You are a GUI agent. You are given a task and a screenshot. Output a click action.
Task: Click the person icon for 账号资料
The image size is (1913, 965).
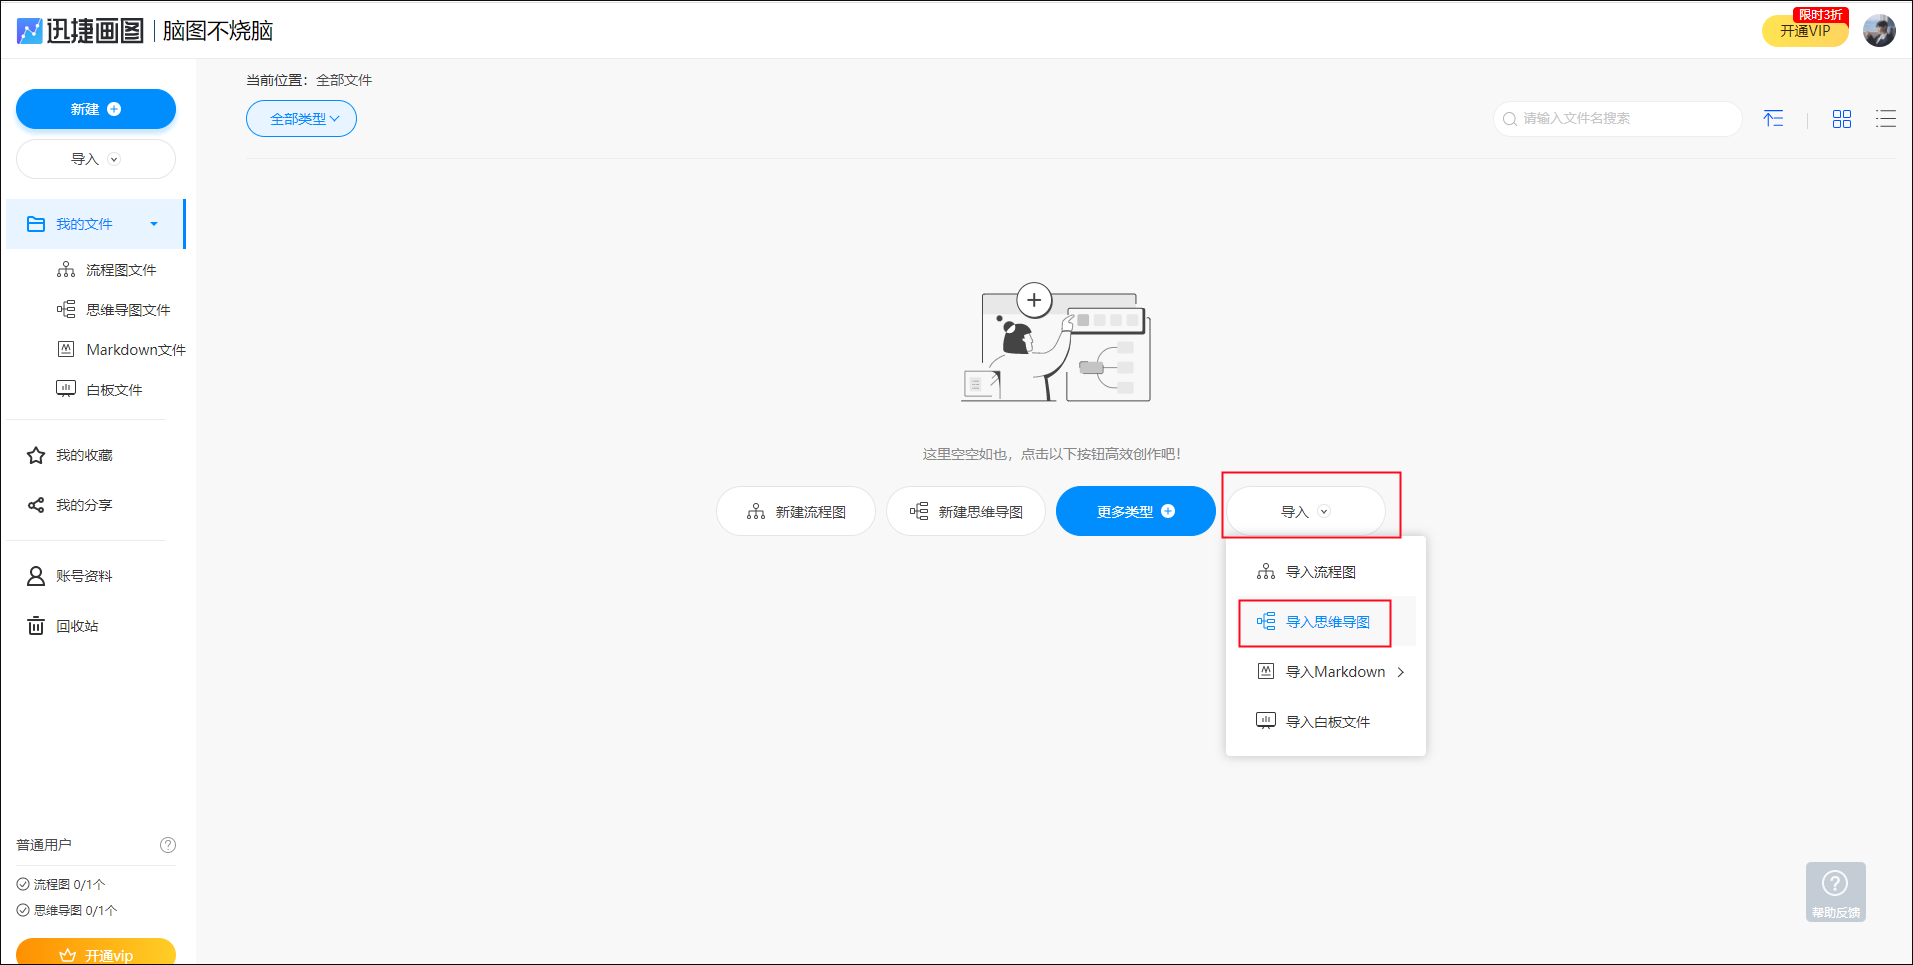pos(36,576)
